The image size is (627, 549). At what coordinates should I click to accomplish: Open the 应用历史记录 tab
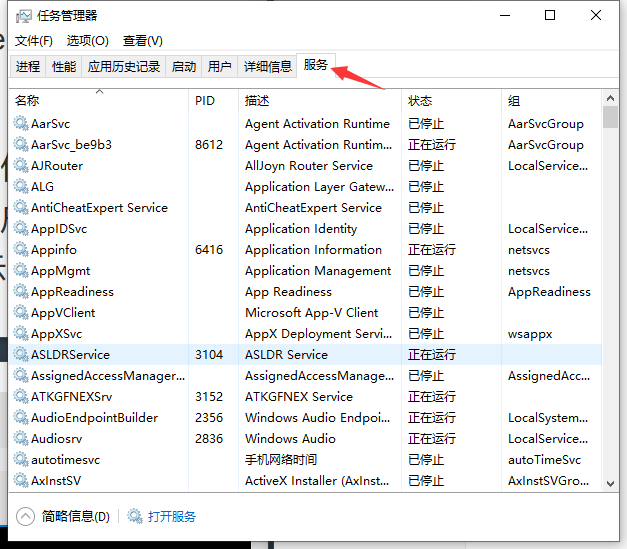click(x=124, y=66)
